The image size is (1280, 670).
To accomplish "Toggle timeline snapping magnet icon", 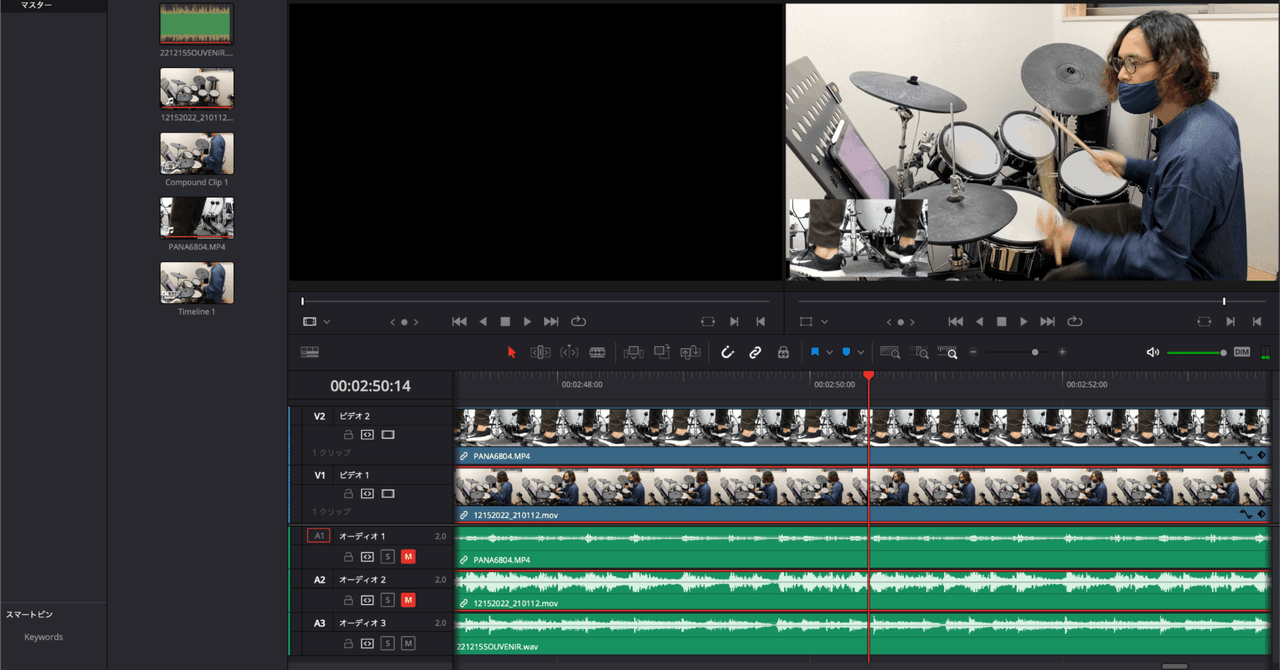I will [727, 352].
